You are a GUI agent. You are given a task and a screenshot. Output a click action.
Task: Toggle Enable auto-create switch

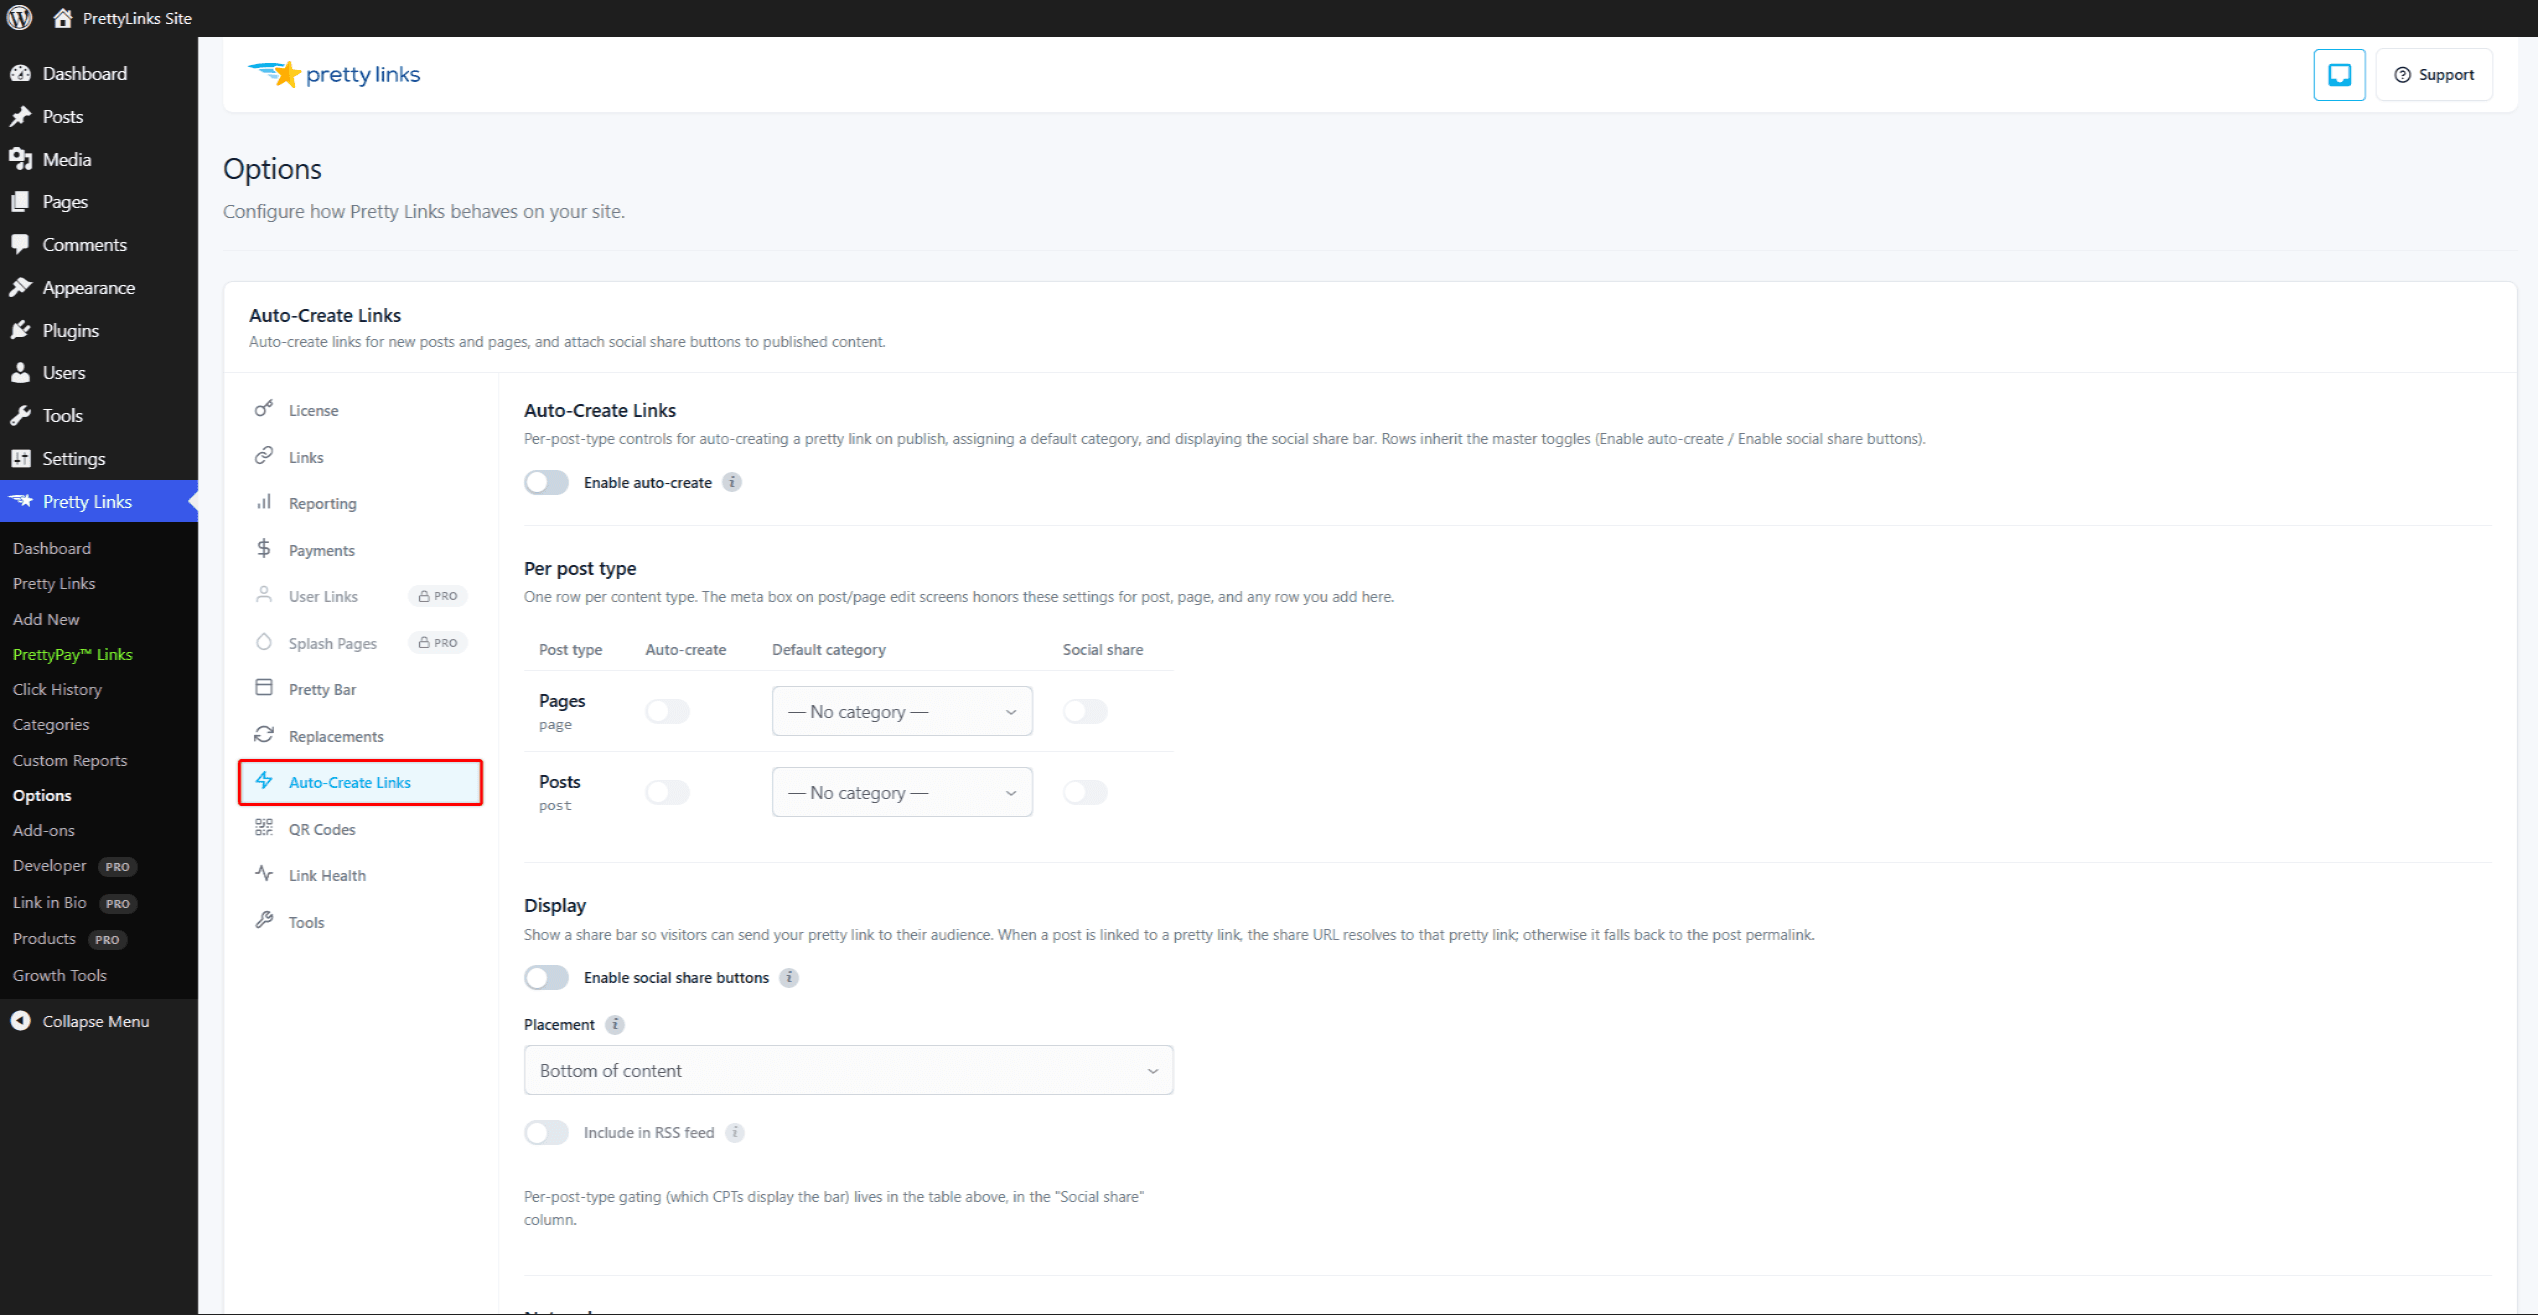pyautogui.click(x=546, y=482)
